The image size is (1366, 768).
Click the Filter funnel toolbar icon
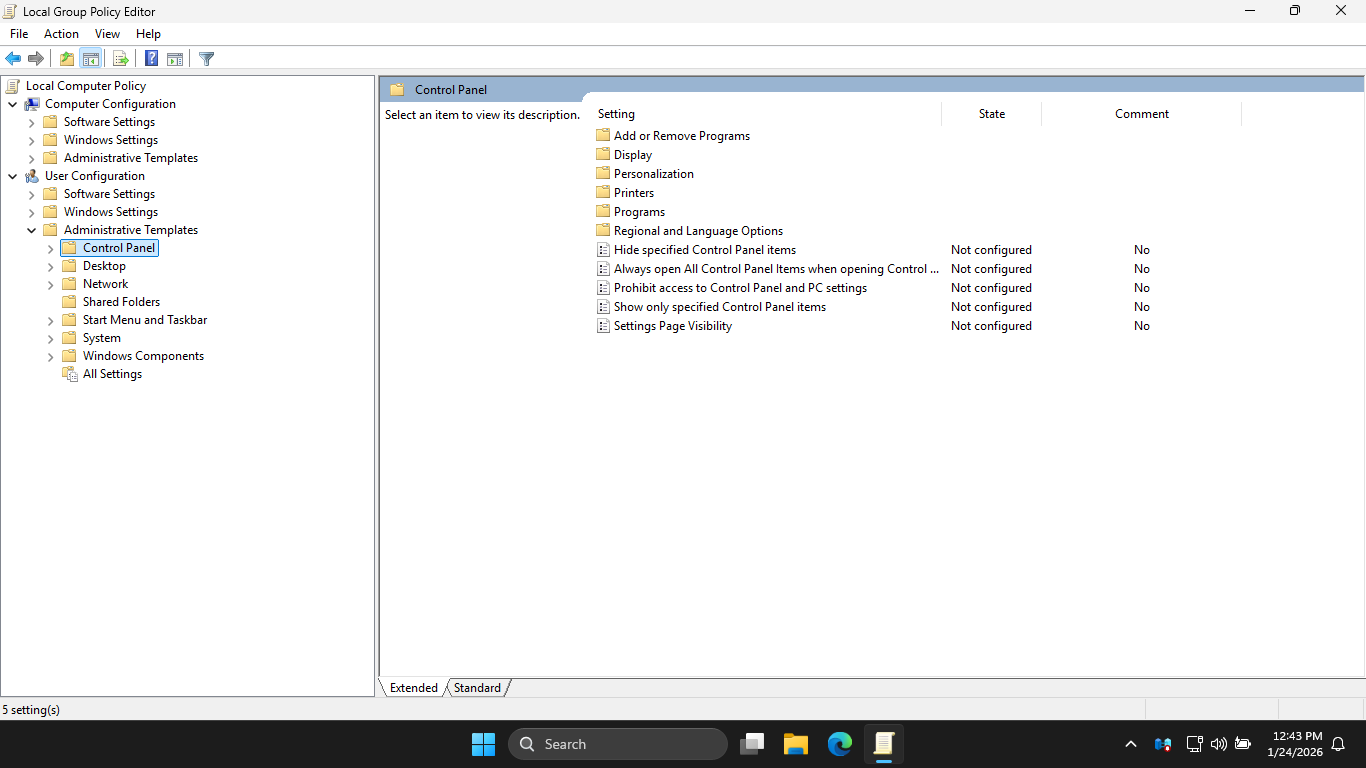point(207,59)
